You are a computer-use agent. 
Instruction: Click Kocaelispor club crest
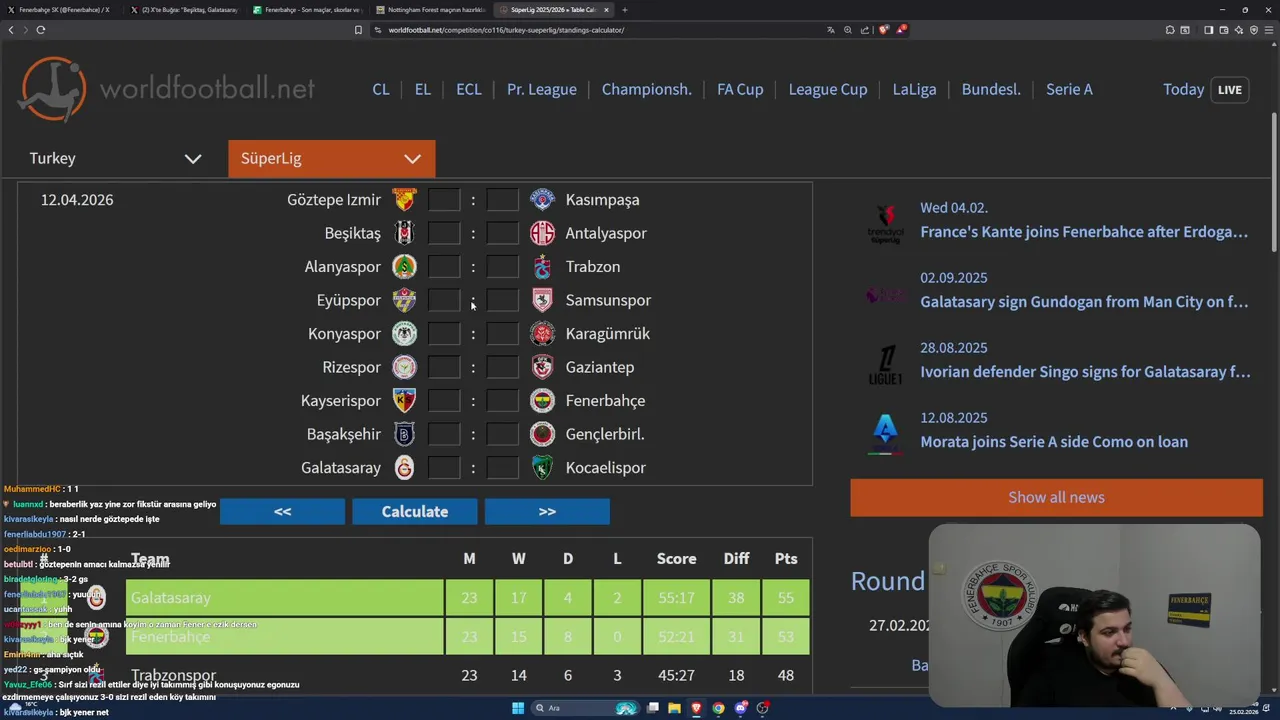pos(542,468)
